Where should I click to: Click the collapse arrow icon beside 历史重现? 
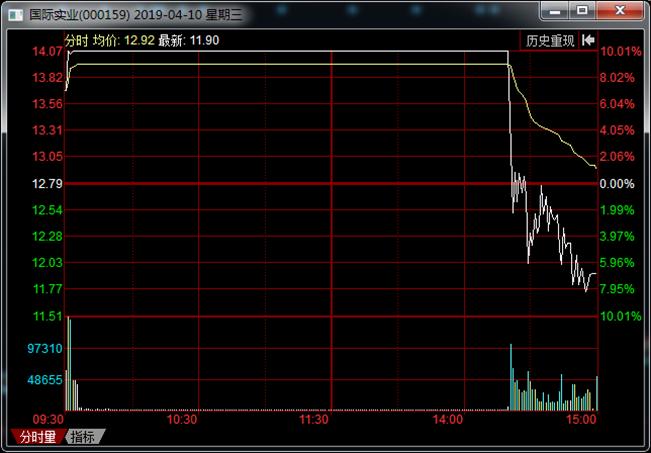coord(588,40)
